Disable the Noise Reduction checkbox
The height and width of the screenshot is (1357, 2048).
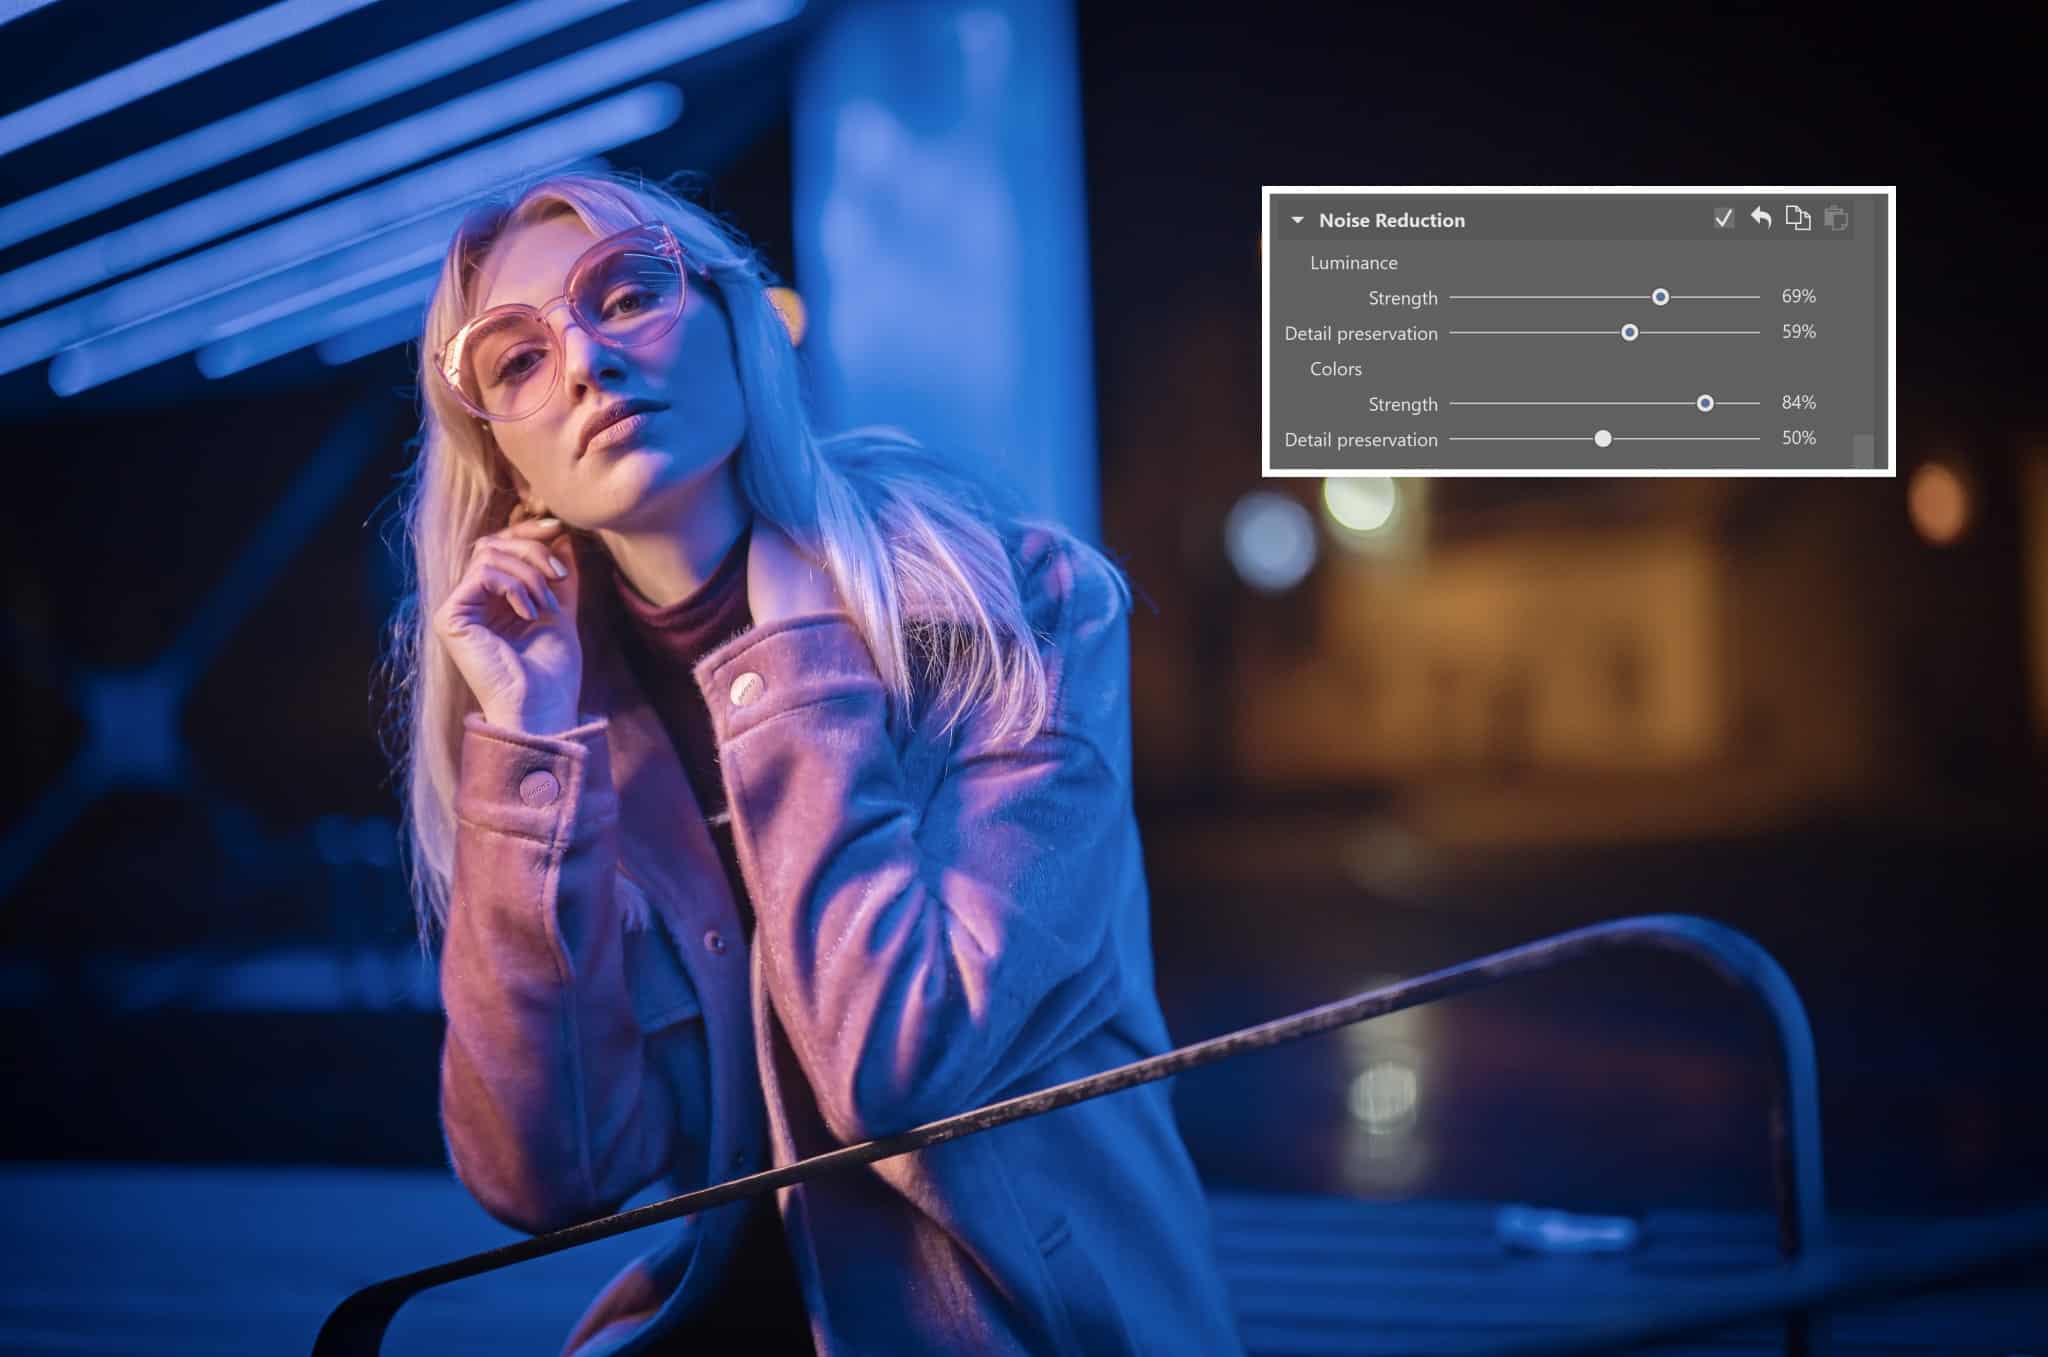tap(1724, 217)
